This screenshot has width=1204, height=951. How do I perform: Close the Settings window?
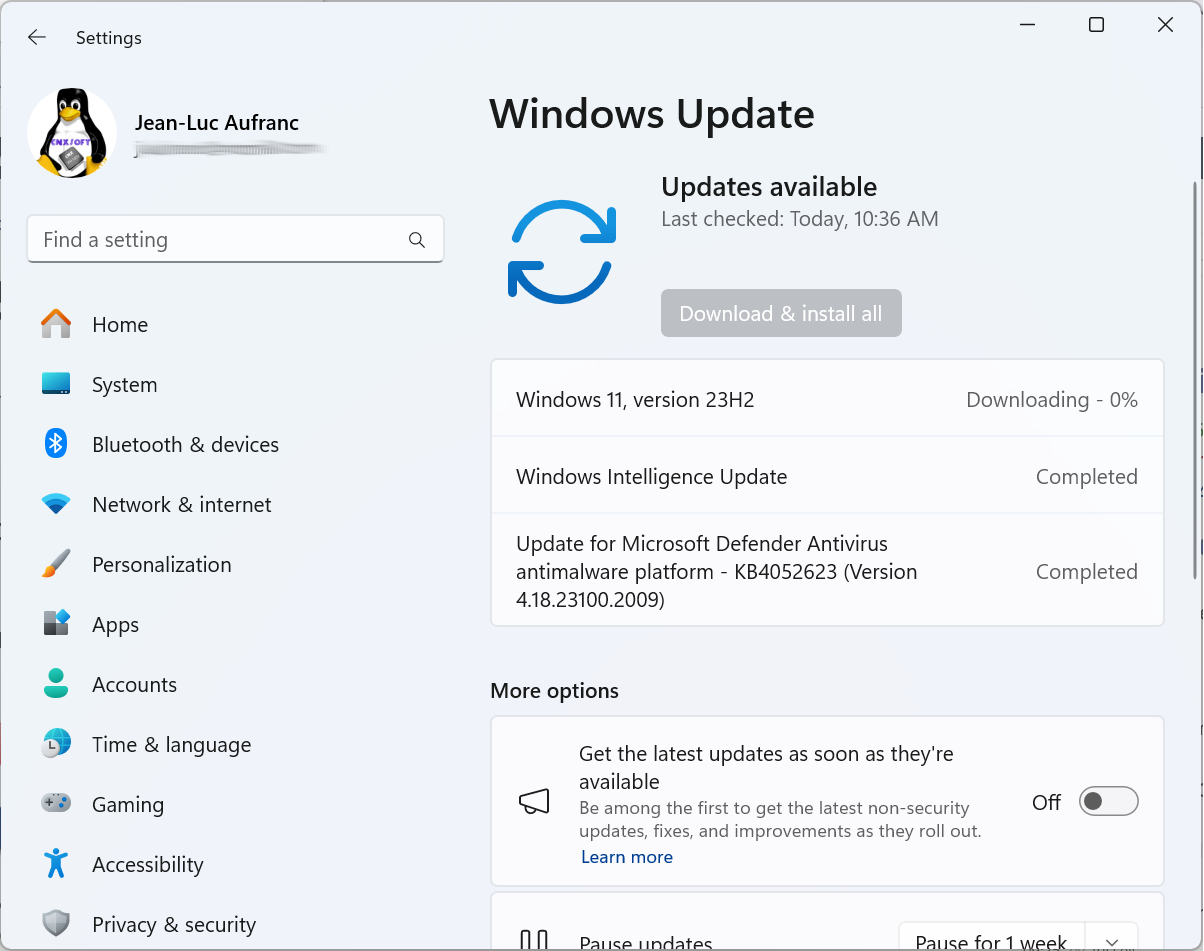pyautogui.click(x=1165, y=25)
